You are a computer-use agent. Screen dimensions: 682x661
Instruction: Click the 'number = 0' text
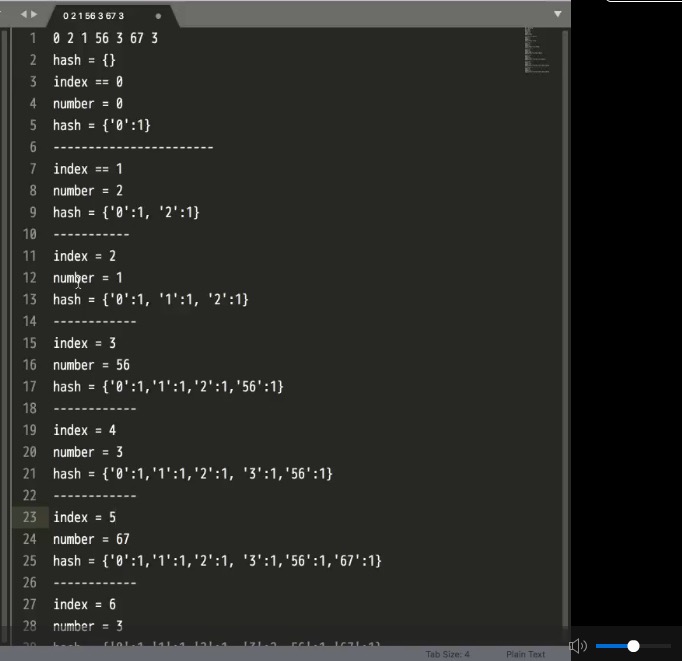[x=88, y=103]
